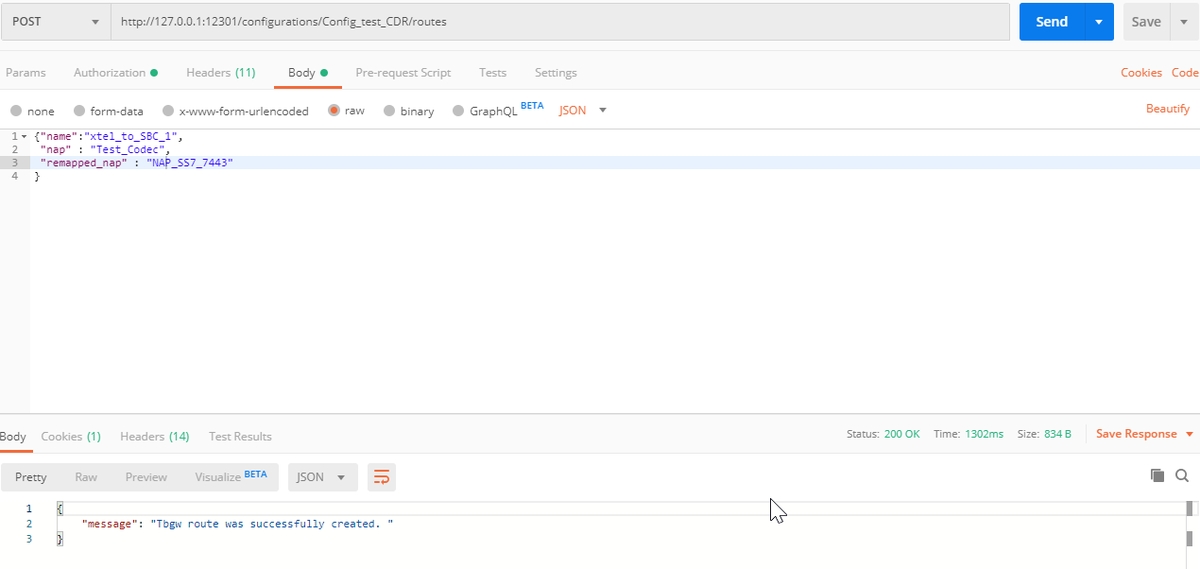The image size is (1200, 569).
Task: Click the request URL input field
Action: 560,21
